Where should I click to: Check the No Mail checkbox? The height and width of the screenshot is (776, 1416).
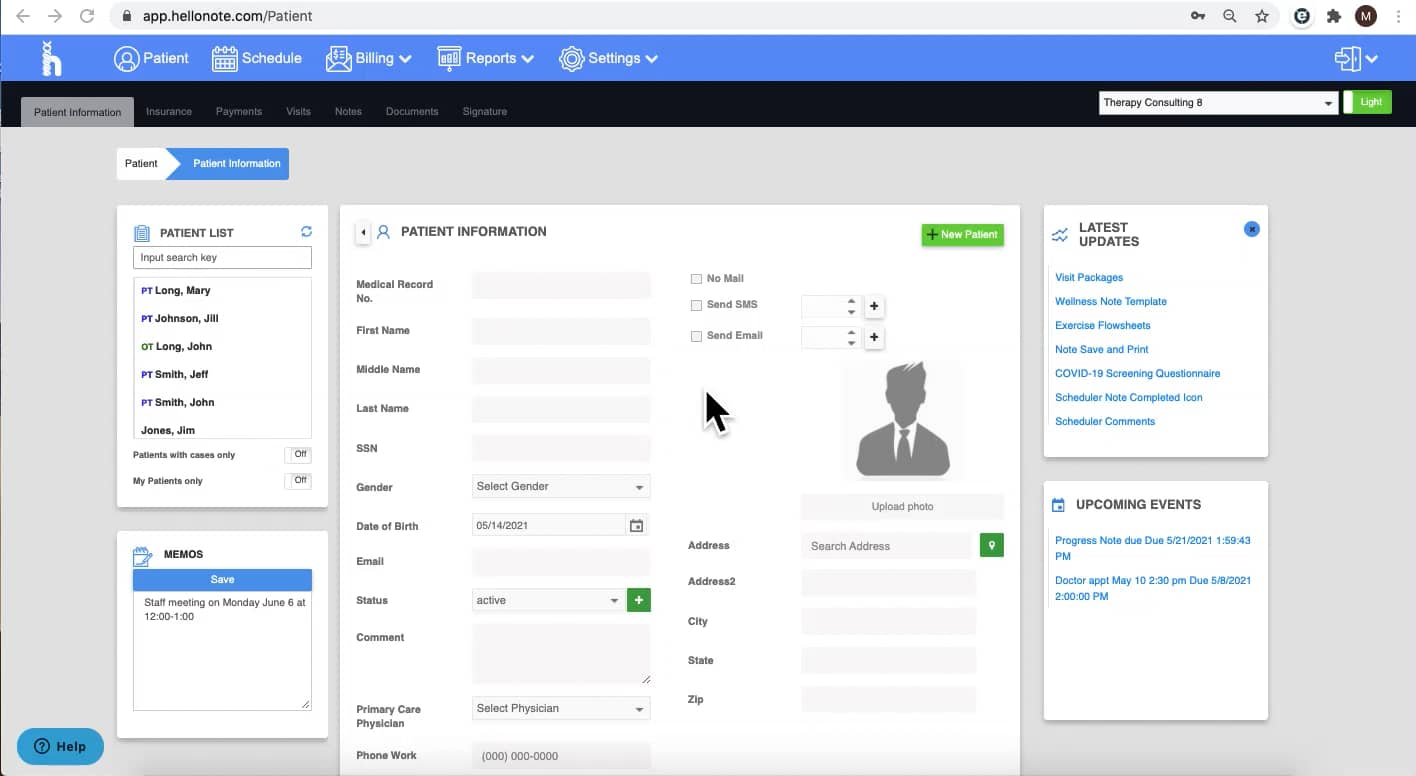pyautogui.click(x=696, y=279)
